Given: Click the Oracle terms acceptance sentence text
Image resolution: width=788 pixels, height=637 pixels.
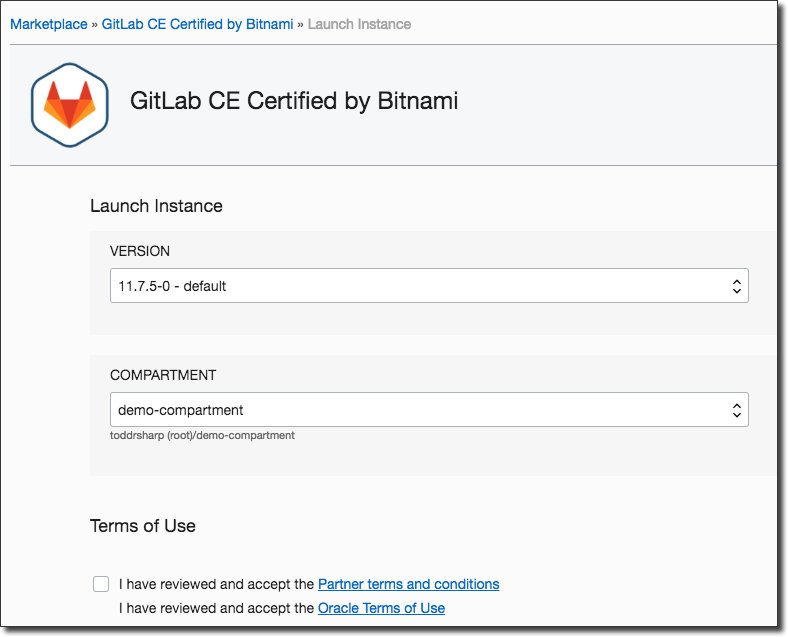Looking at the screenshot, I should 217,608.
